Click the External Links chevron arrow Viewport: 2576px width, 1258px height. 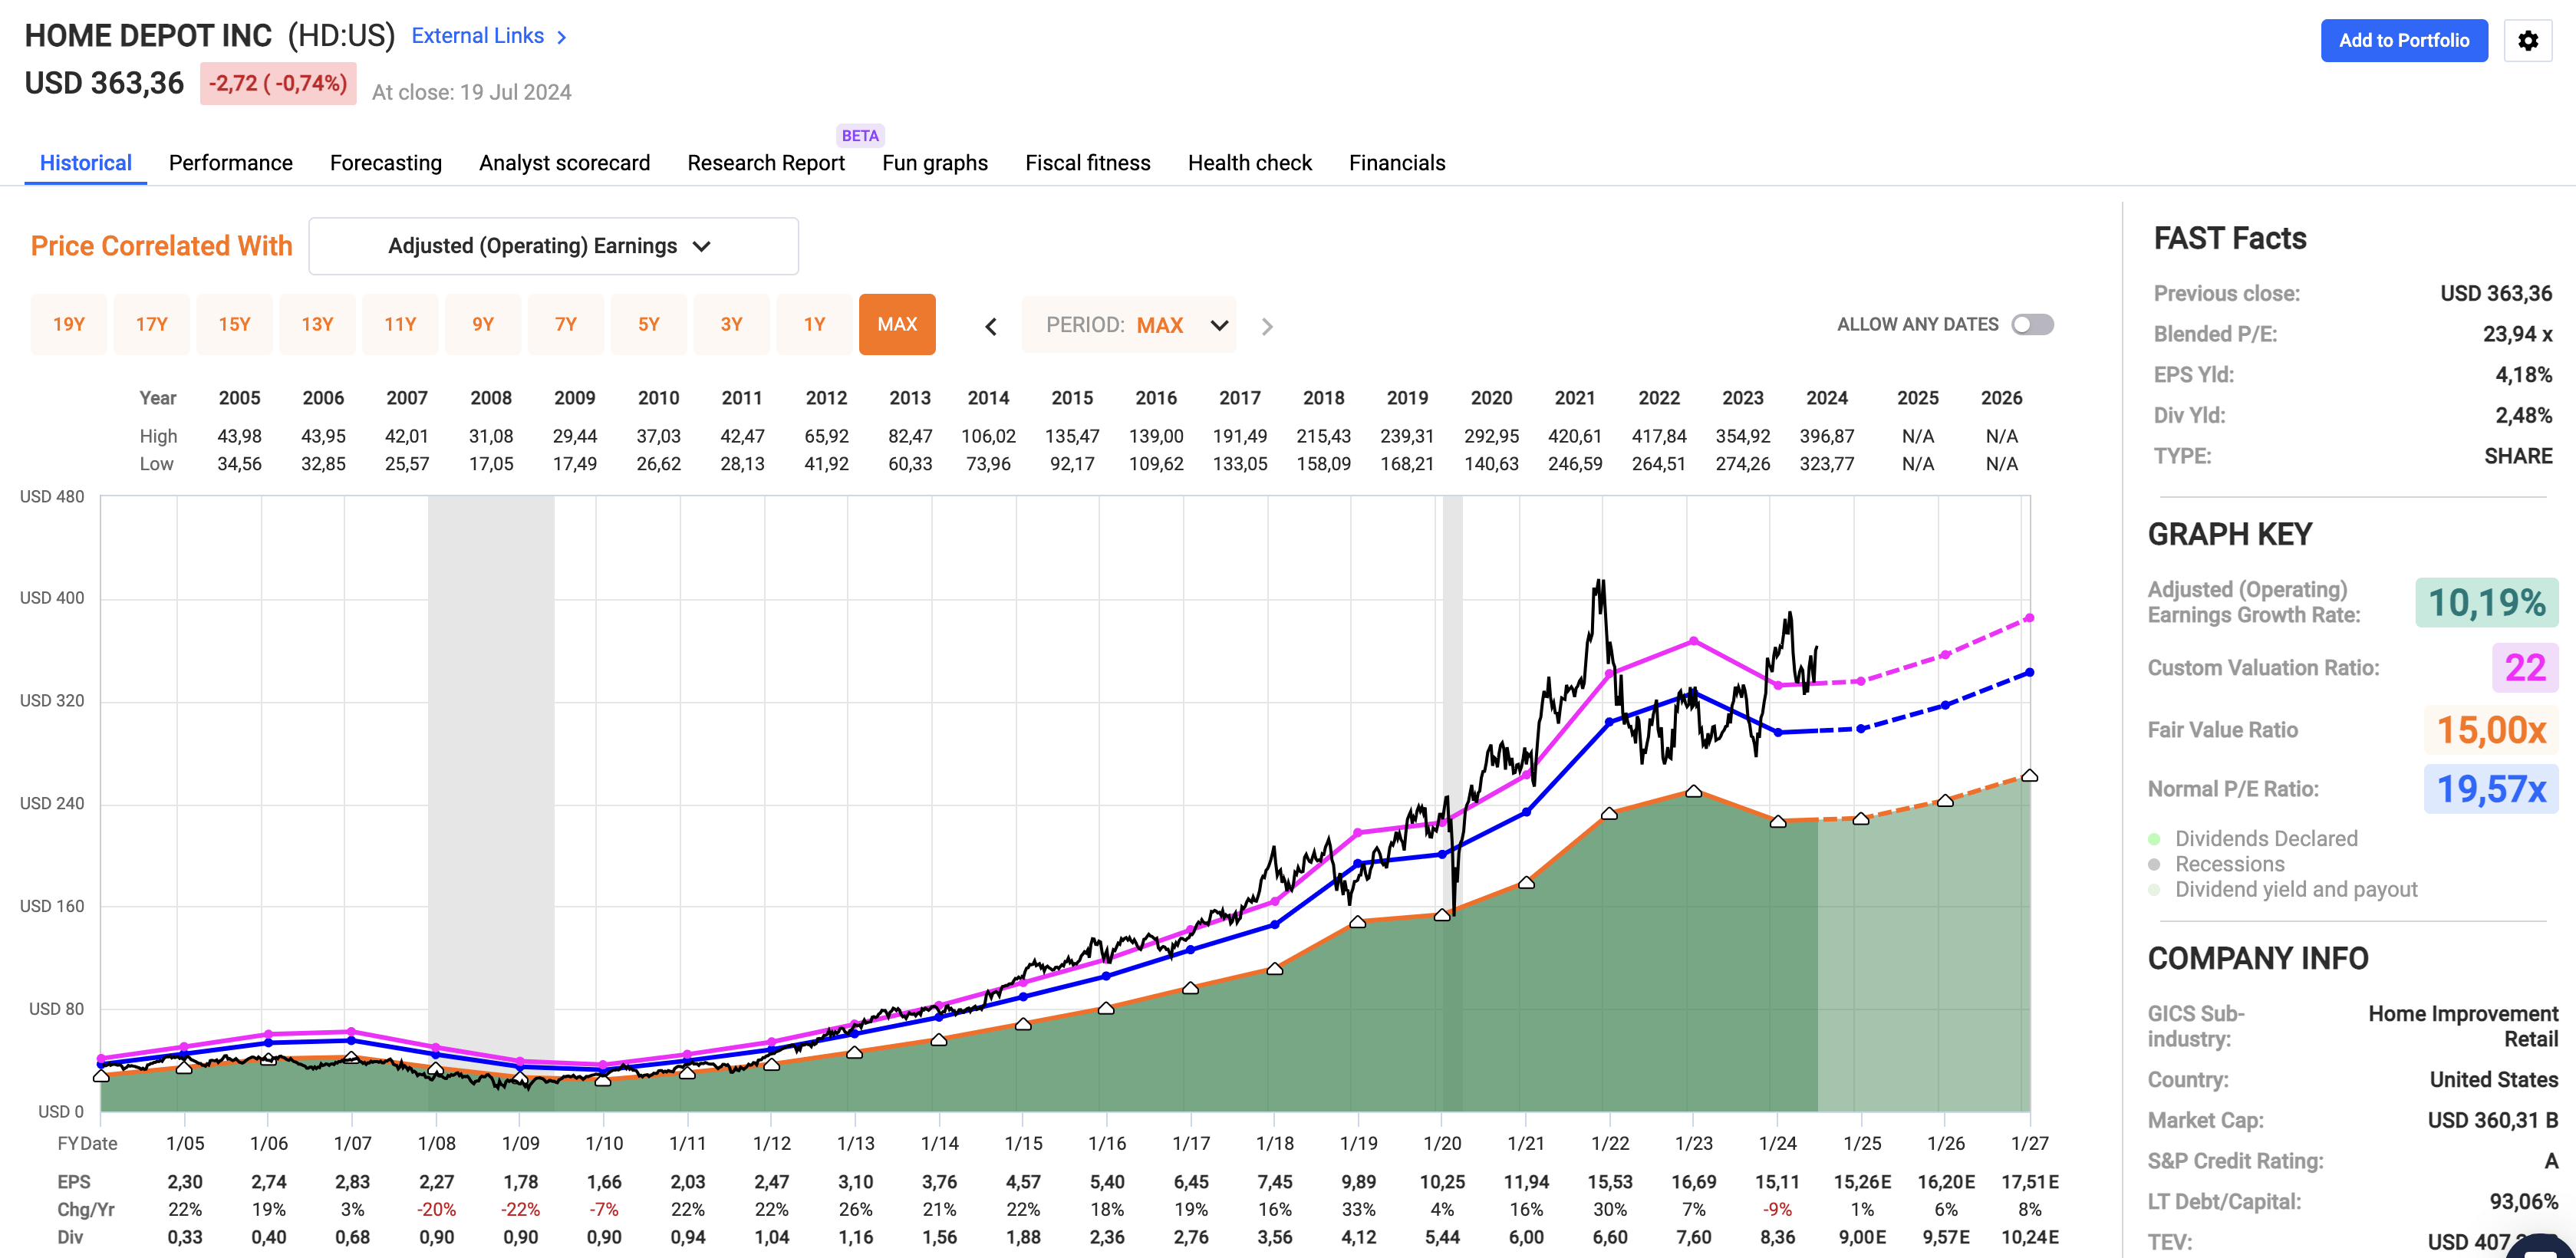click(x=562, y=37)
